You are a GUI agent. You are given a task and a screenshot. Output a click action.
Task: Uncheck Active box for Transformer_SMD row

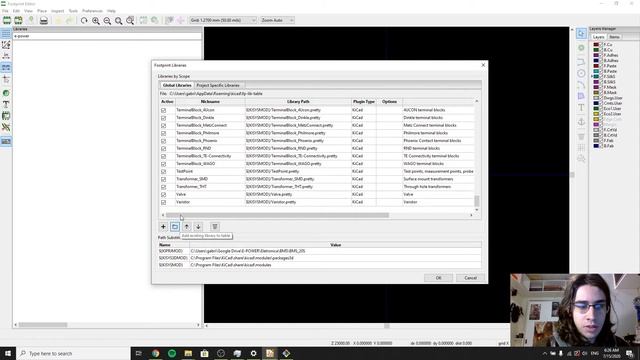(x=164, y=179)
